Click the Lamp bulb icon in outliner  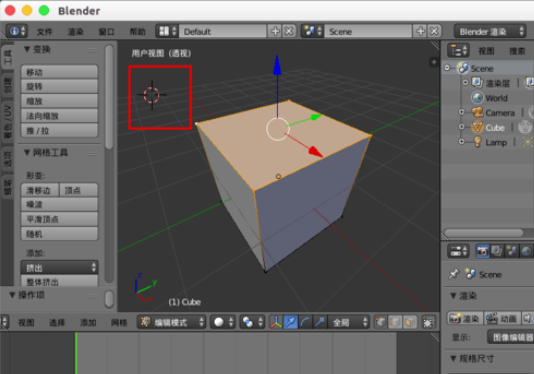477,142
